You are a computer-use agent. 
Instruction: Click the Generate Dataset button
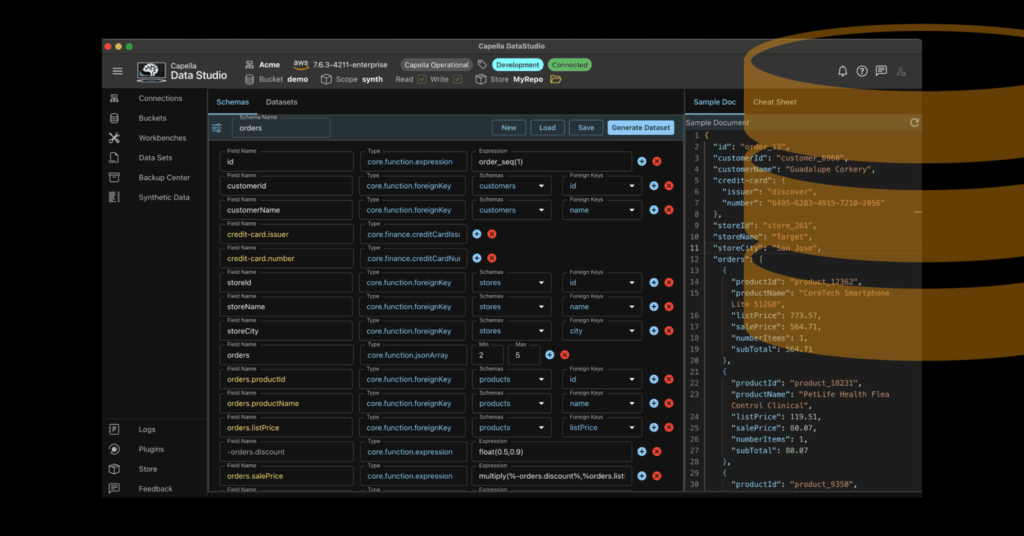point(641,128)
